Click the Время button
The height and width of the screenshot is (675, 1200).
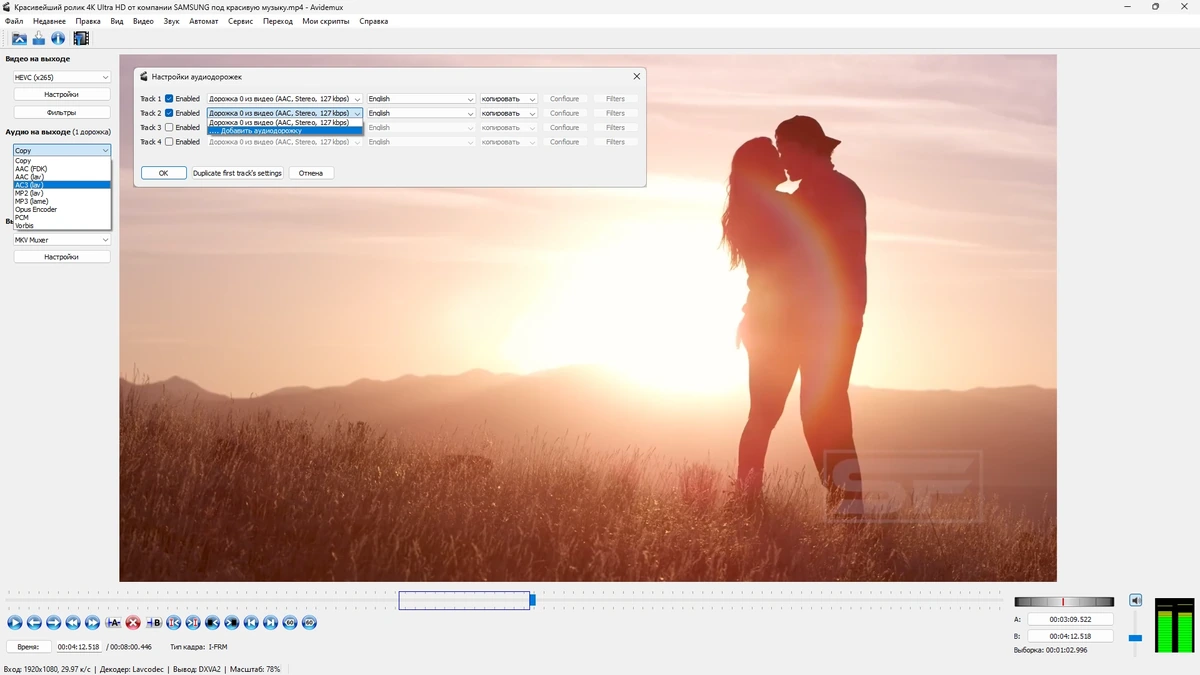pos(28,647)
